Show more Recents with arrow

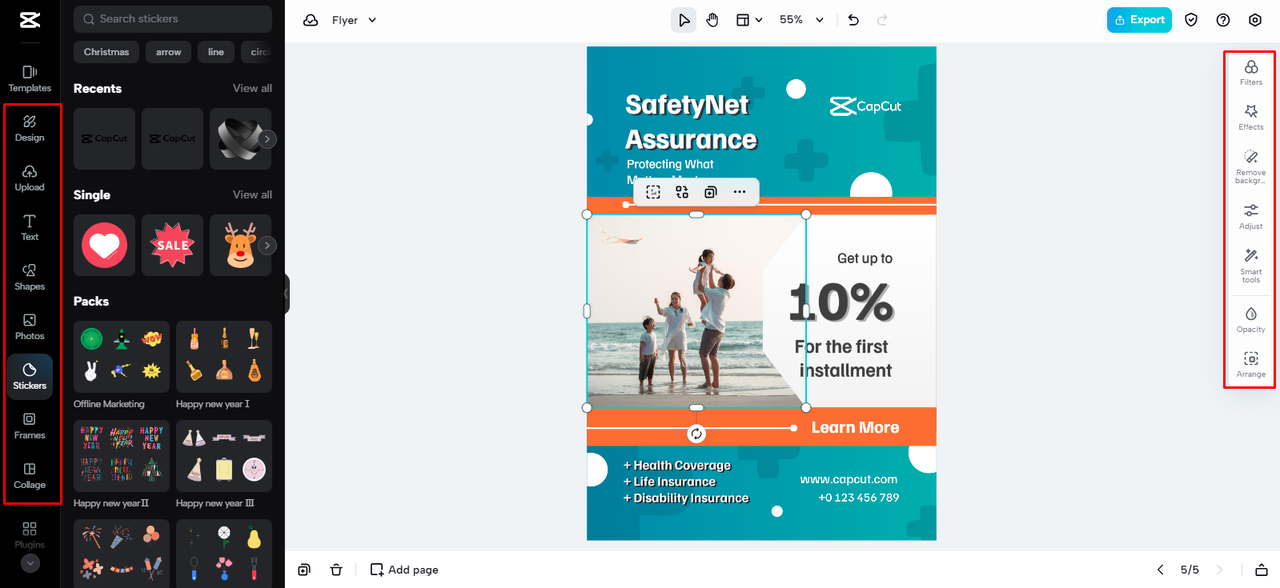click(267, 139)
